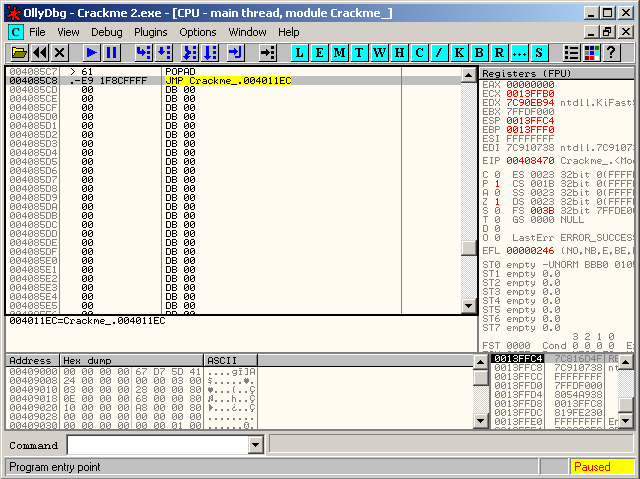Screen dimensions: 640x479
Task: Click EFL value 00000246
Action: coord(530,251)
